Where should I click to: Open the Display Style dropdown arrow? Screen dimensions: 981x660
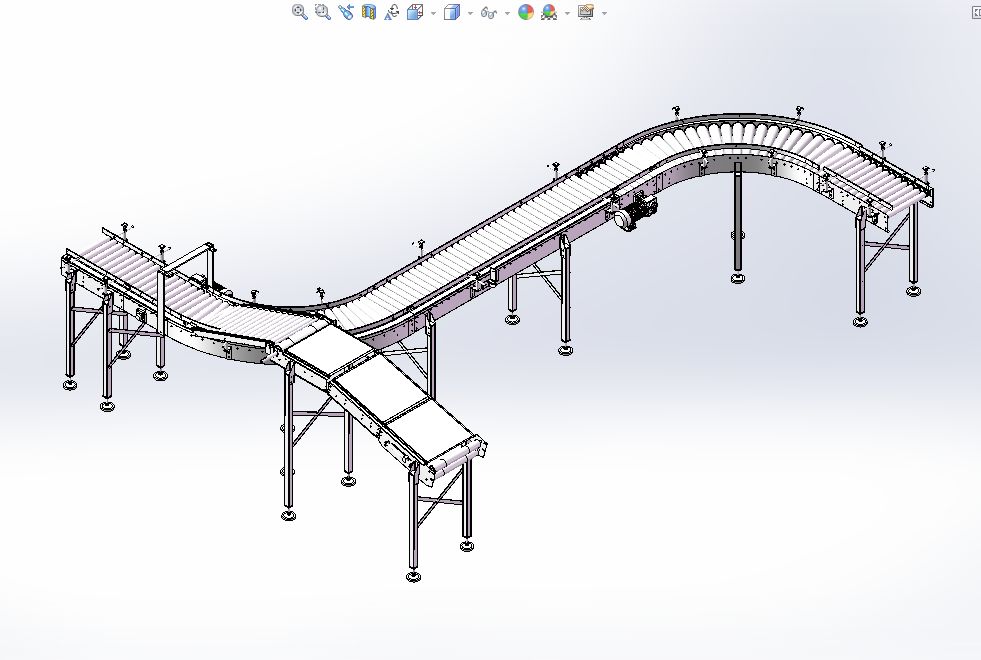(x=470, y=13)
